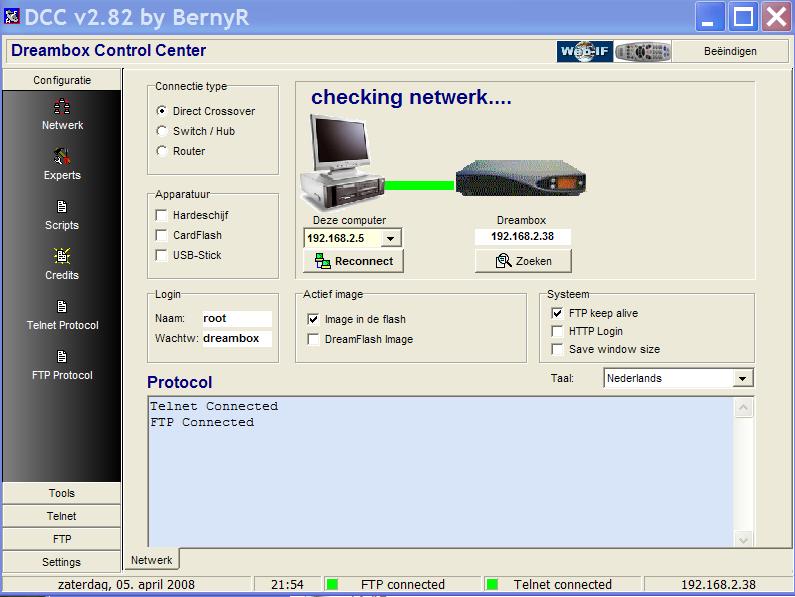Click the green FTP status indicator
The height and width of the screenshot is (597, 795).
(332, 584)
